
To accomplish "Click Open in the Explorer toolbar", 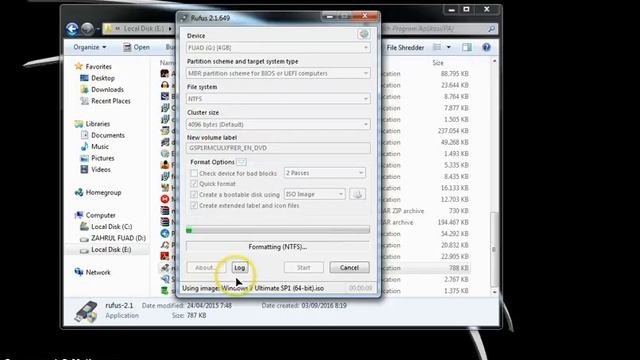I will pyautogui.click(x=137, y=47).
